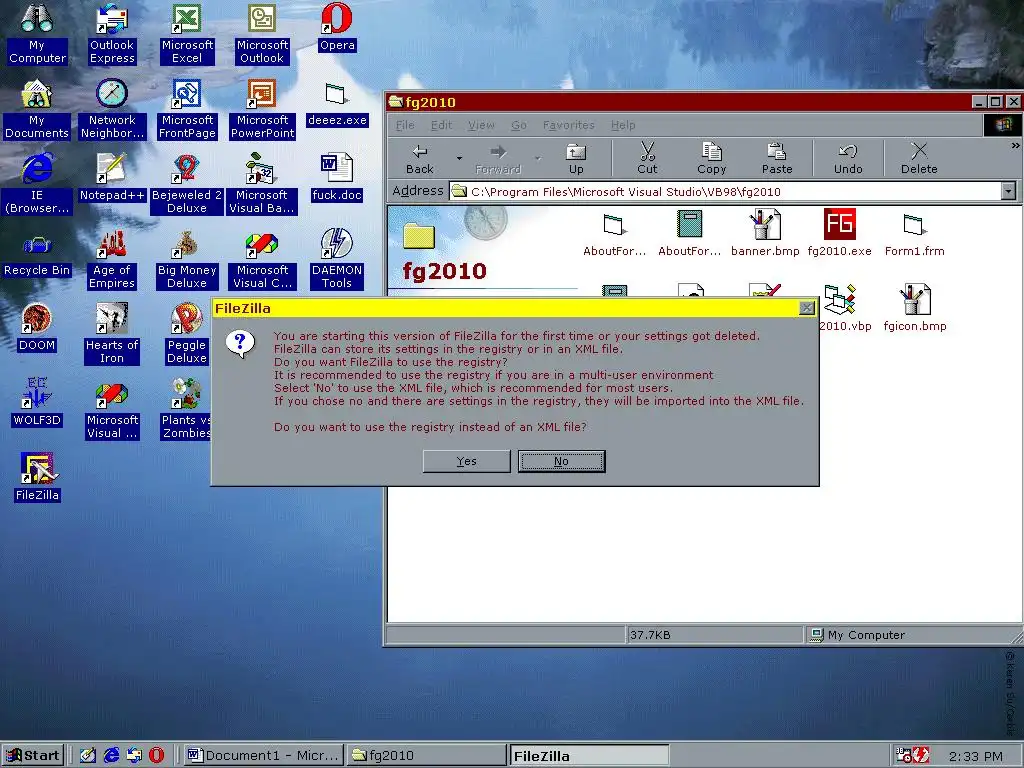Launch Microsoft PowerPoint shortcut
The image size is (1024, 768).
coord(263,109)
